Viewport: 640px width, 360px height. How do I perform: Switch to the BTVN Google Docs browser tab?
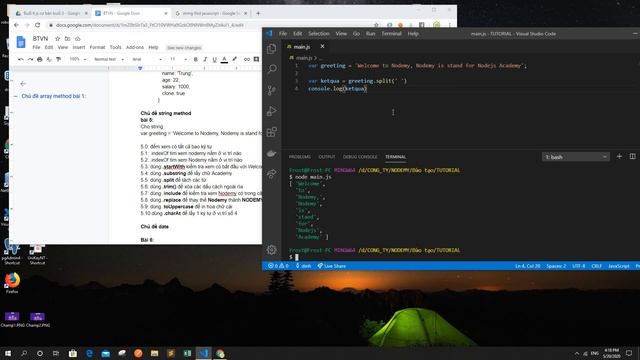(131, 13)
